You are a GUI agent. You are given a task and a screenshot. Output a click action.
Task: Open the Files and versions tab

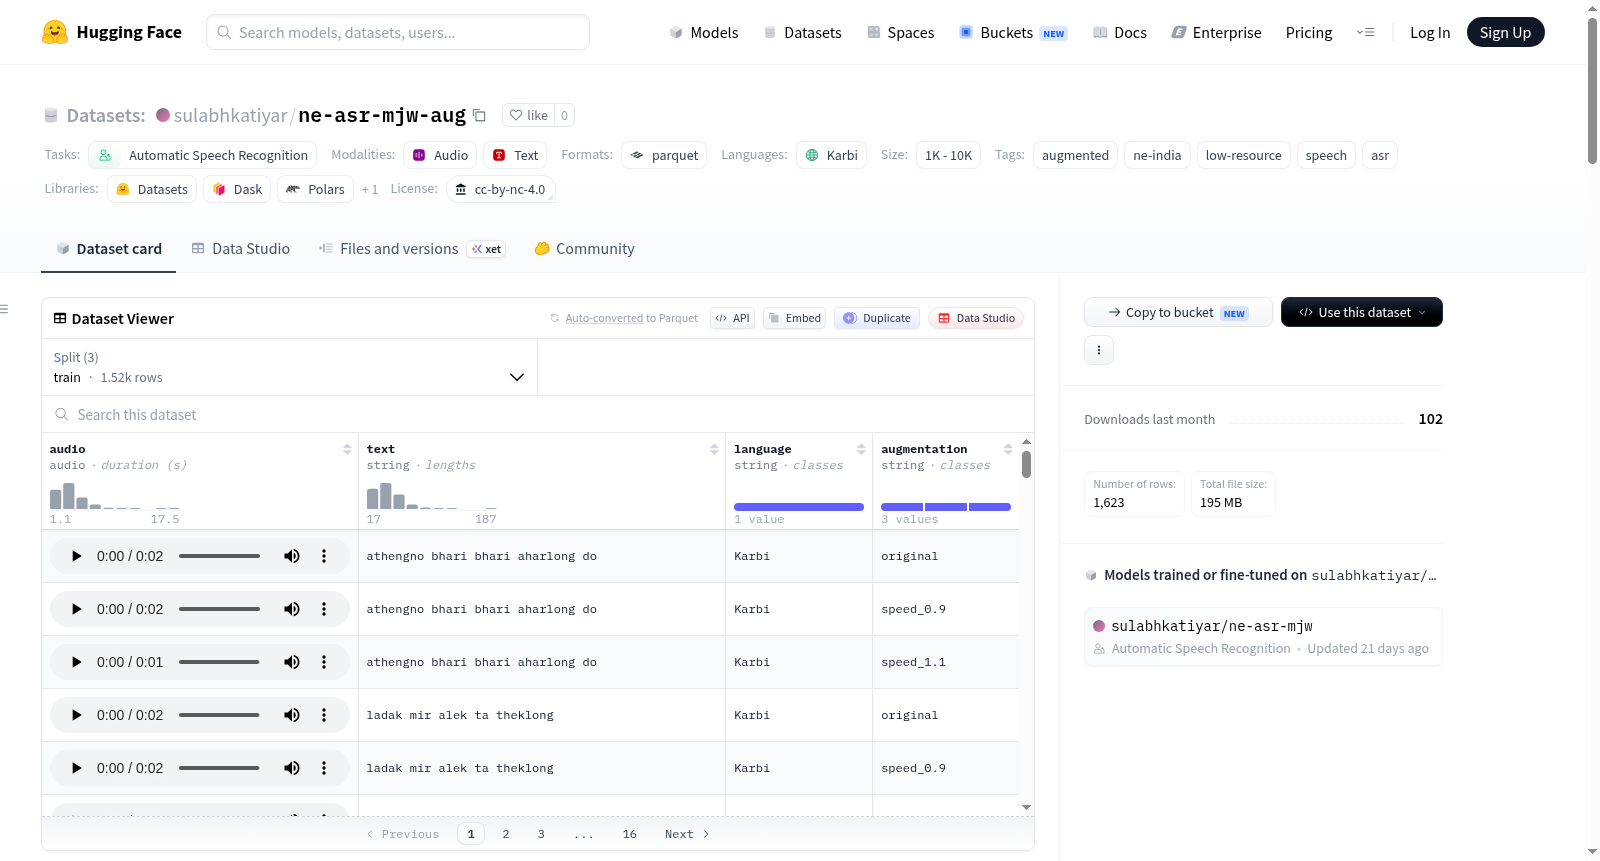[412, 249]
